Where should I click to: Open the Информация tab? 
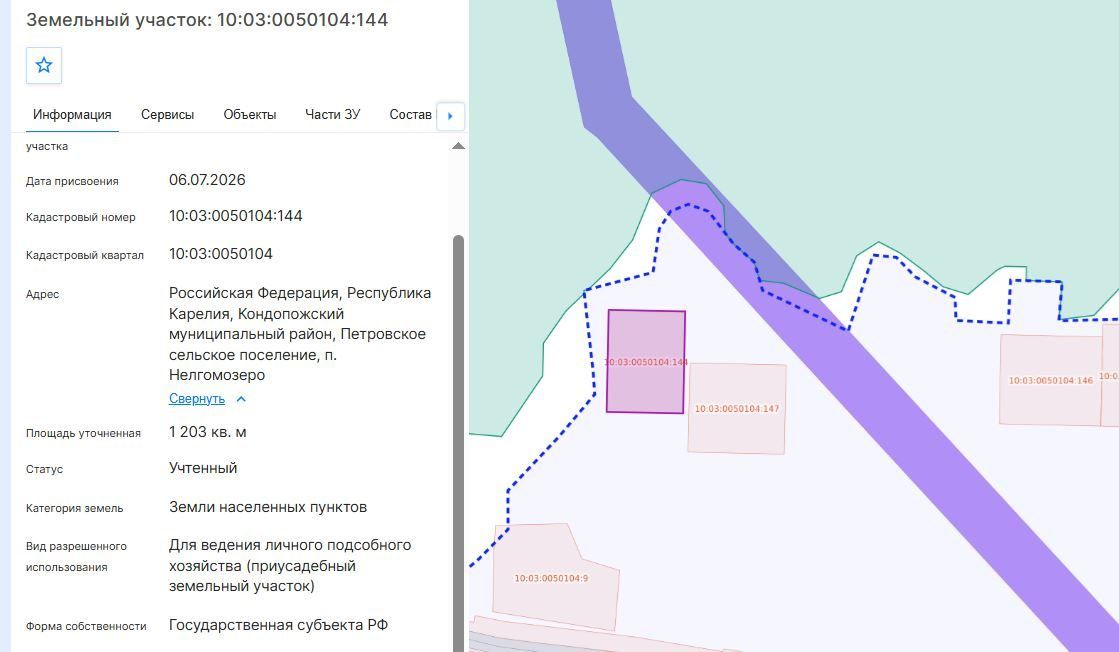[72, 114]
